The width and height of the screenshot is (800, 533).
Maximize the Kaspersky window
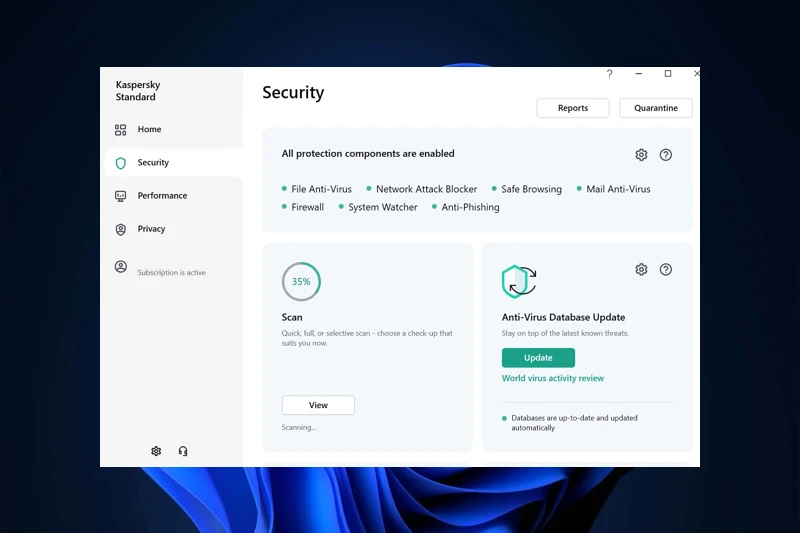(668, 74)
